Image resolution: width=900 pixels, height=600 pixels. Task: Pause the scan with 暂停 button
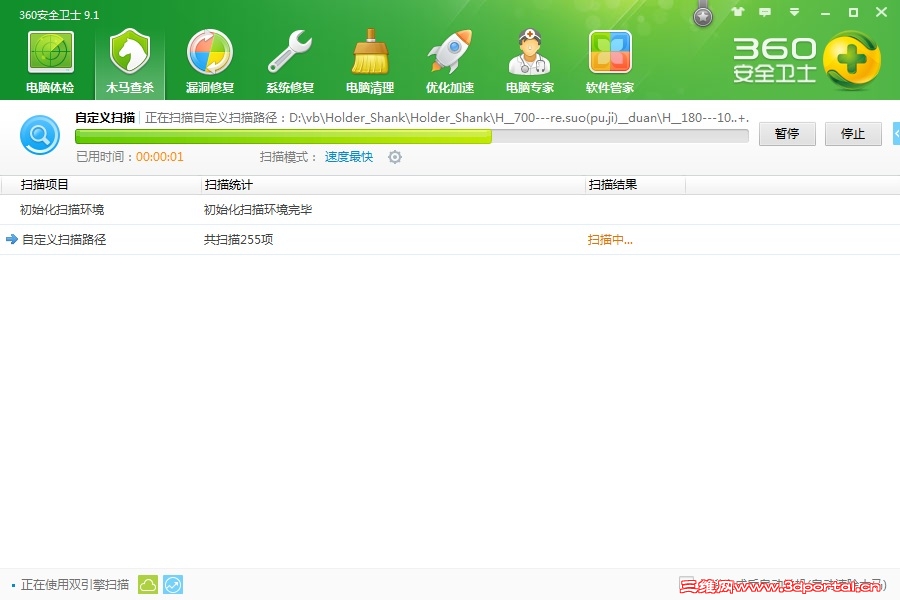coord(787,134)
